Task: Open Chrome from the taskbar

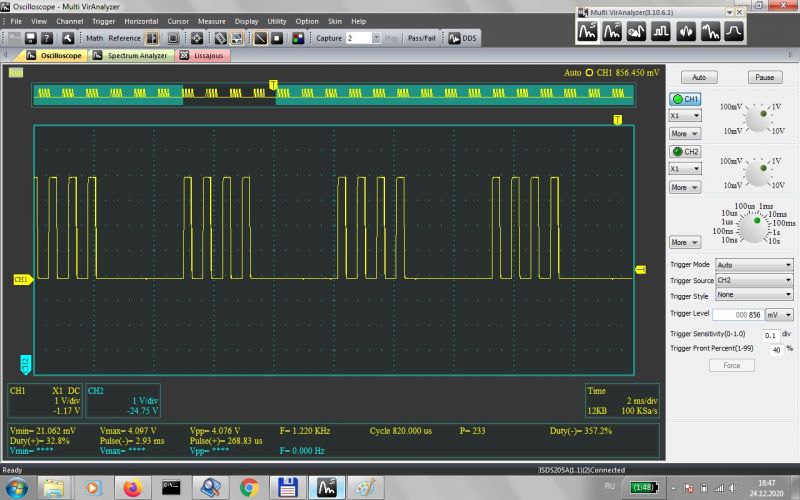Action: (248, 488)
